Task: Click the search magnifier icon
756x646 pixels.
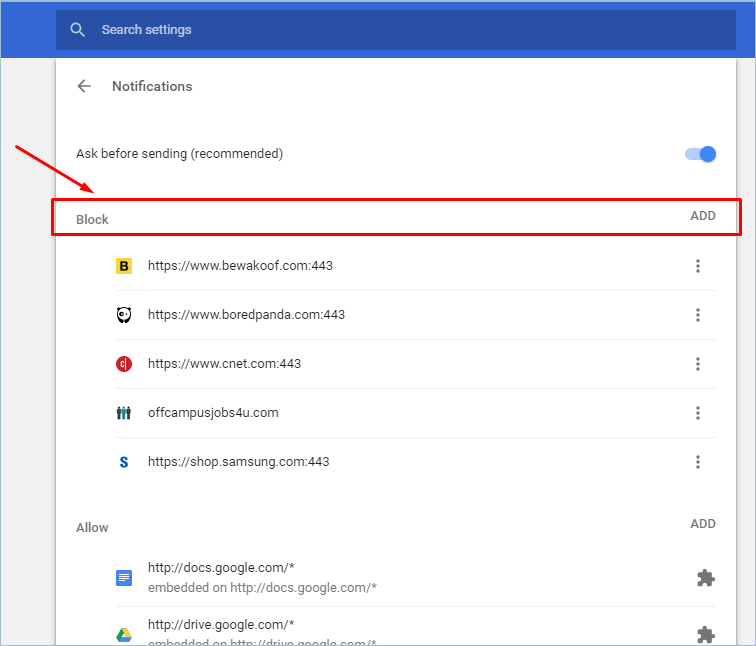Action: (x=78, y=30)
